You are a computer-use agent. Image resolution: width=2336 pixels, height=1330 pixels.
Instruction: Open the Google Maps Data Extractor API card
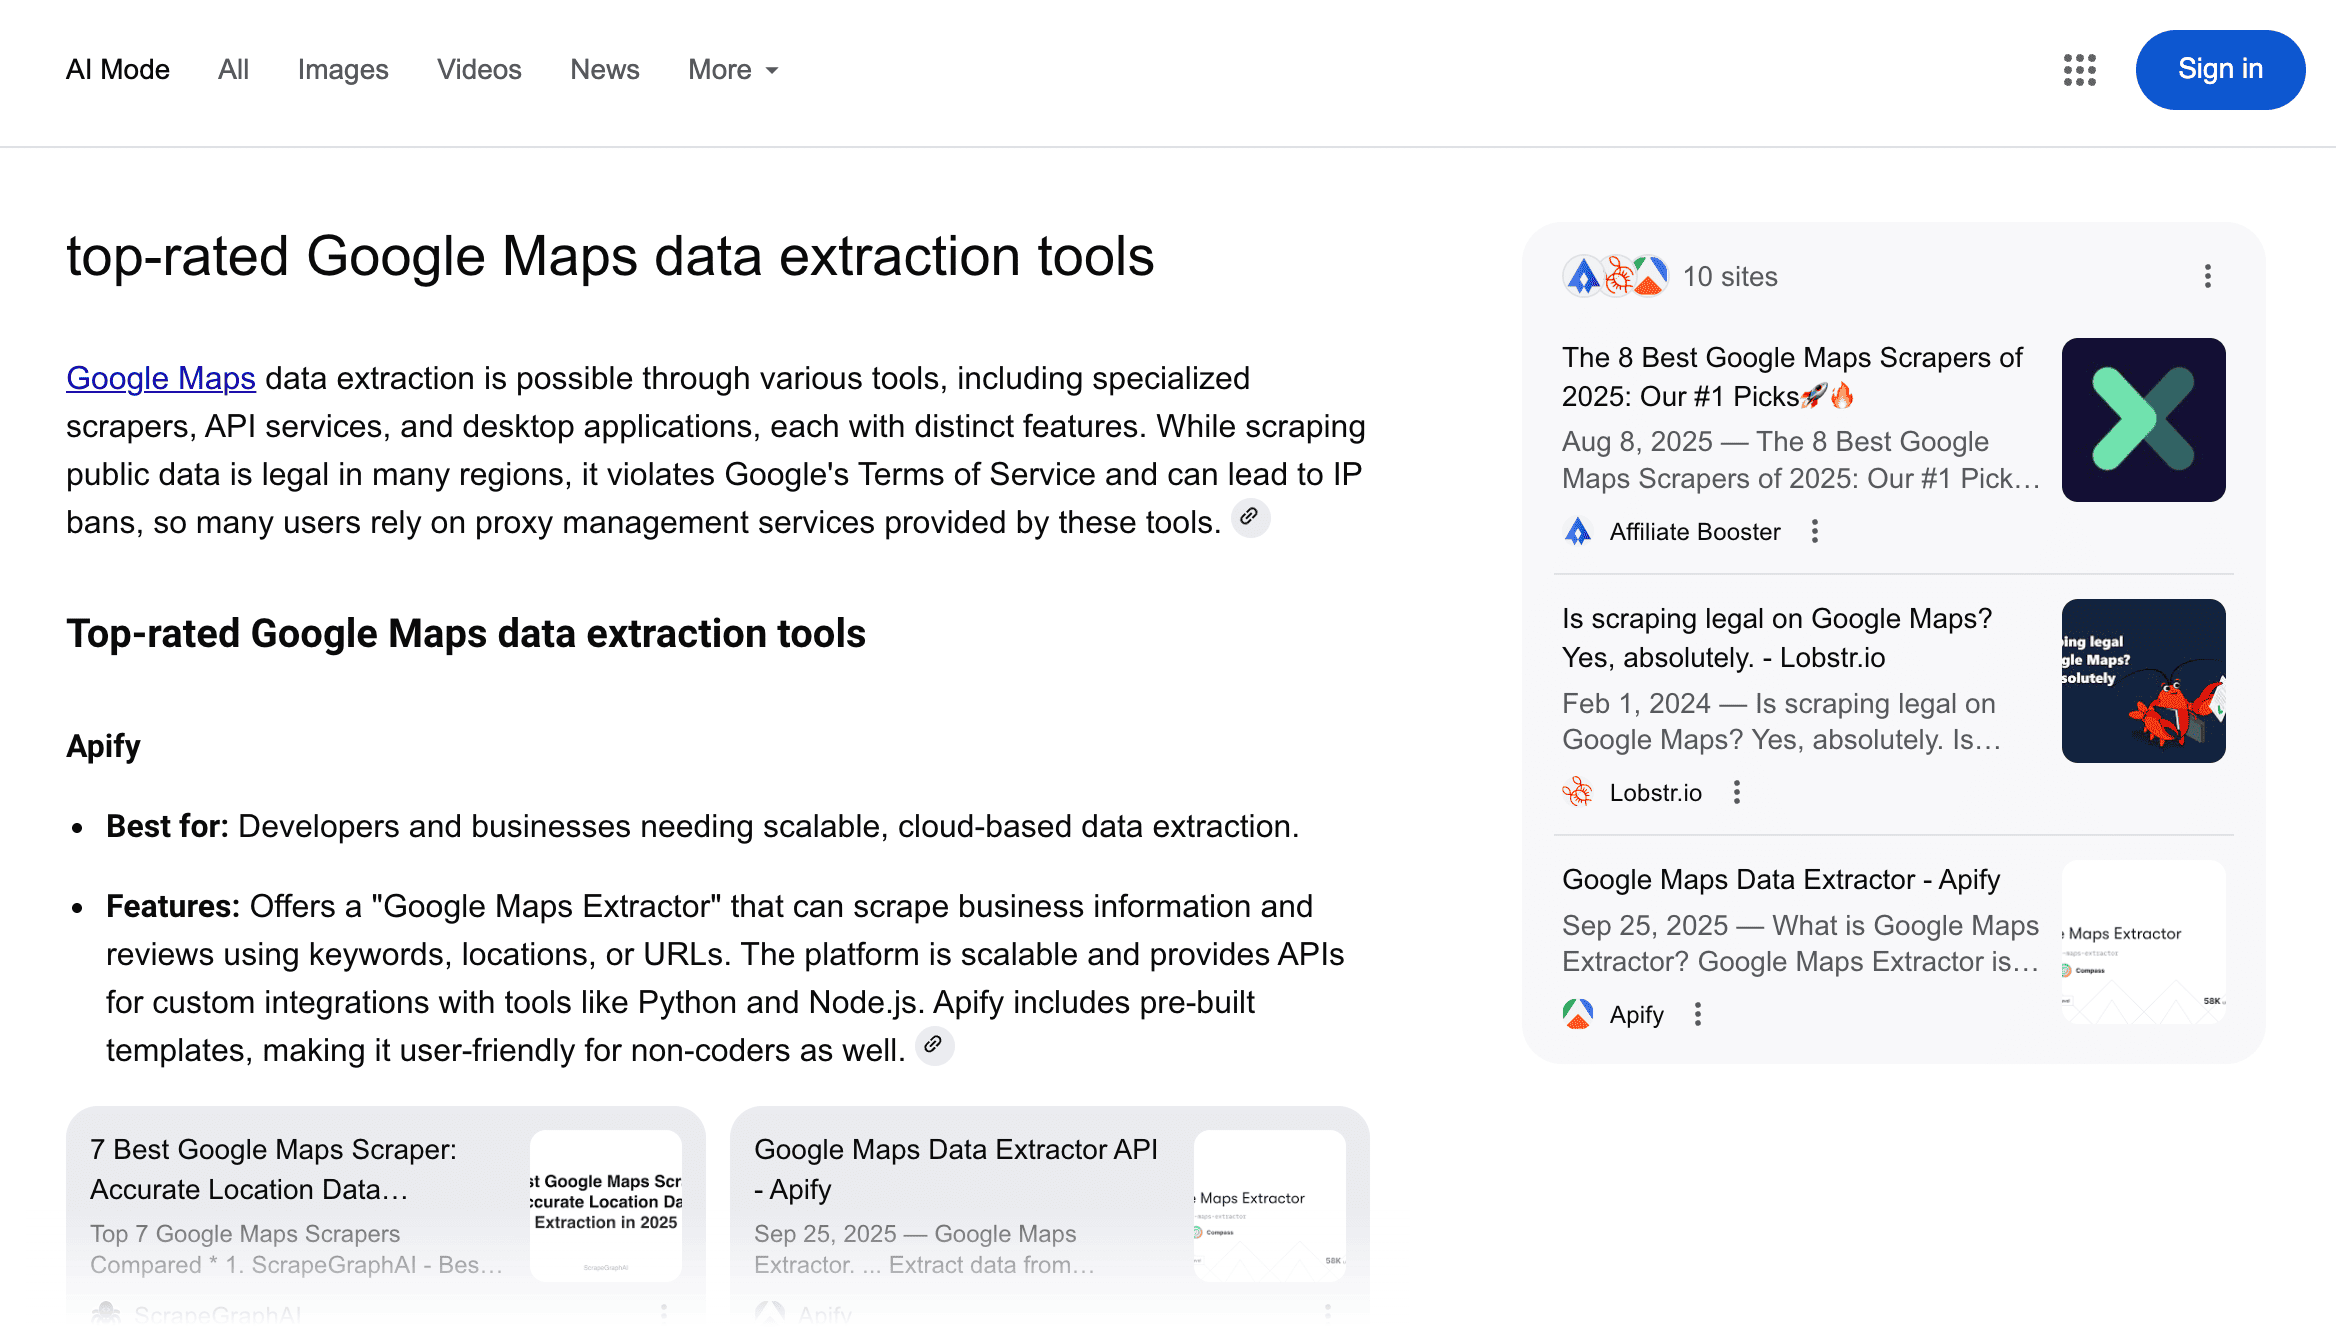click(x=956, y=1169)
